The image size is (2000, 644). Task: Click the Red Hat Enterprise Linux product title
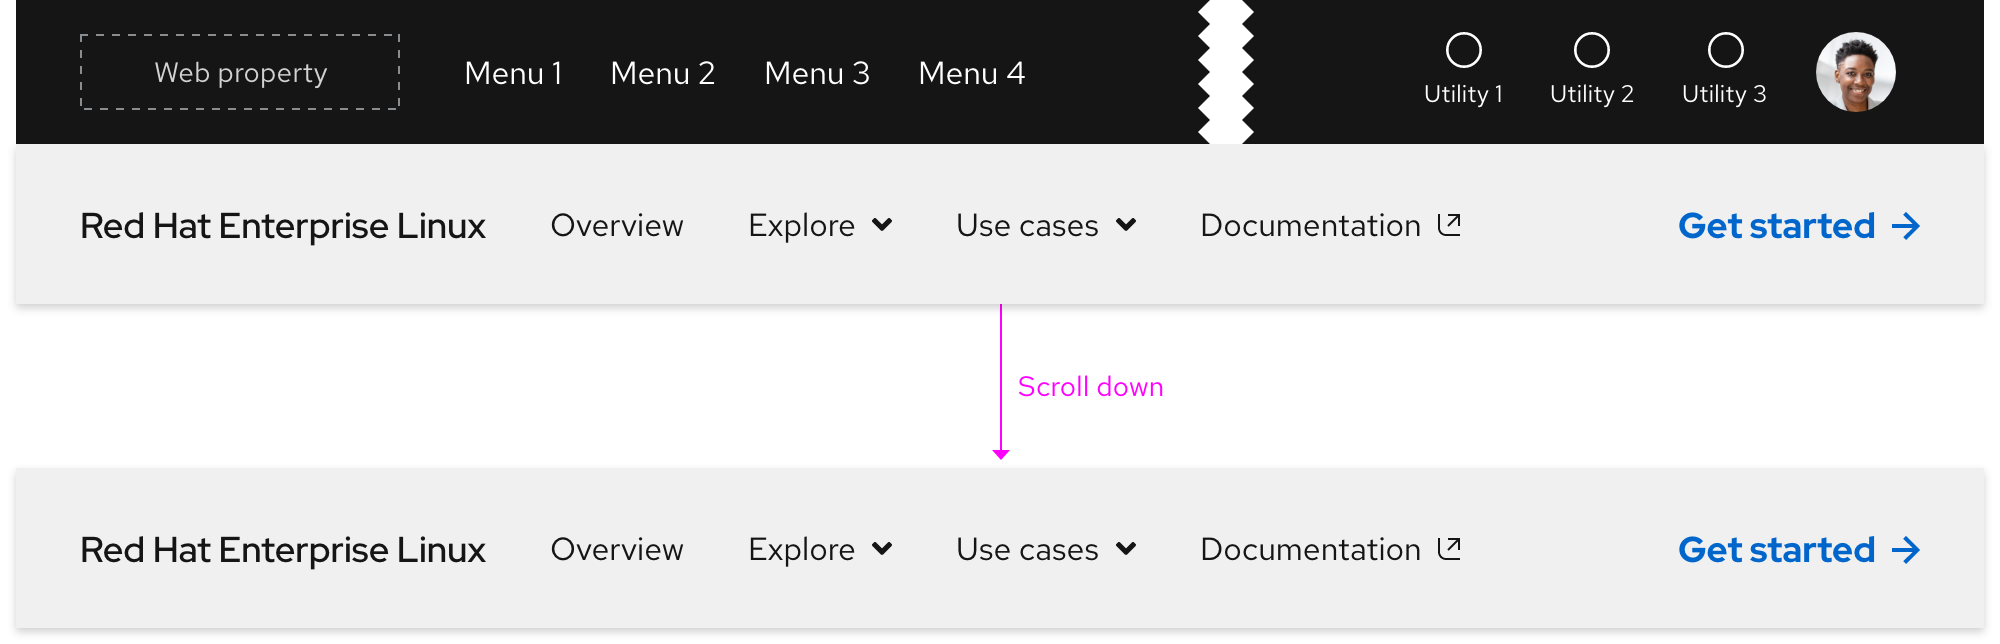coord(282,226)
